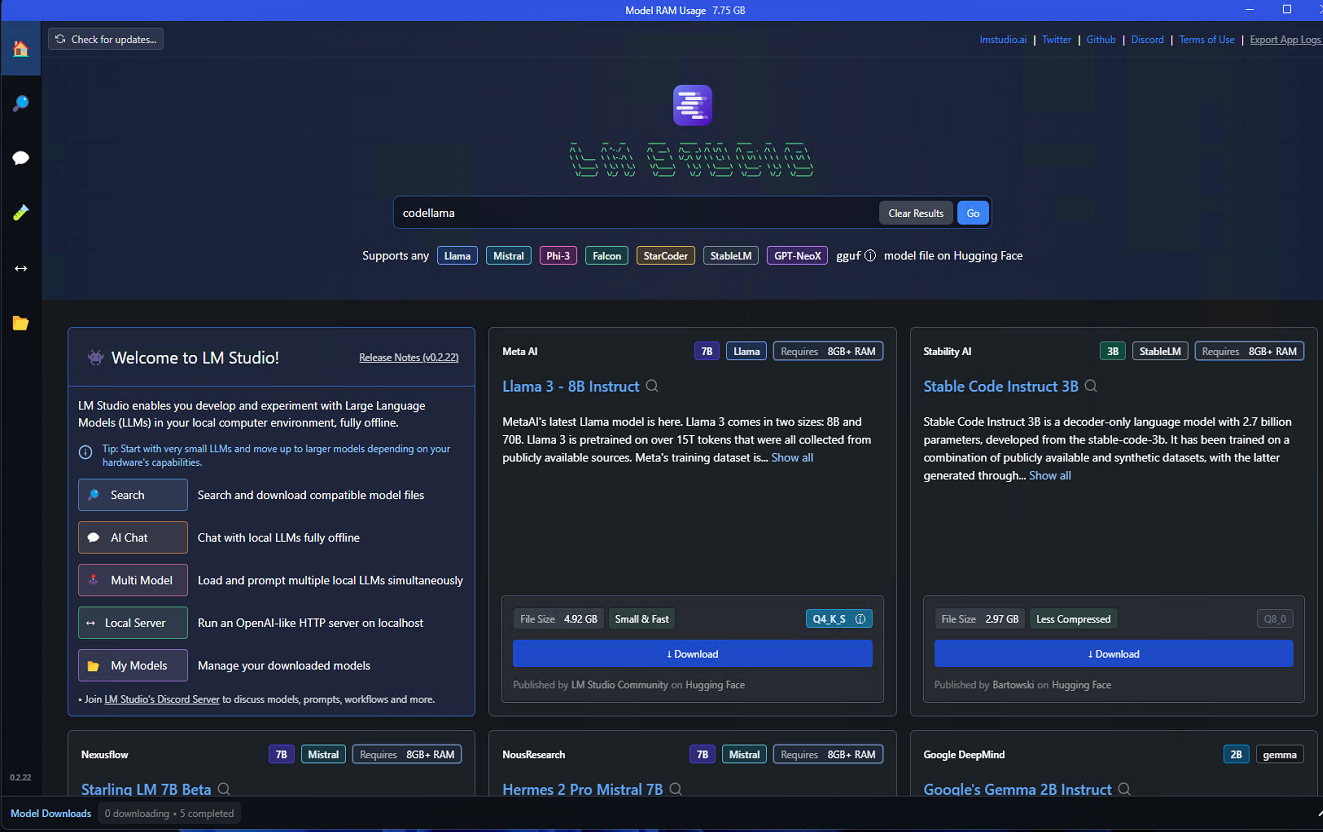Click the gguf info icon
The width and height of the screenshot is (1323, 832).
pyautogui.click(x=869, y=256)
